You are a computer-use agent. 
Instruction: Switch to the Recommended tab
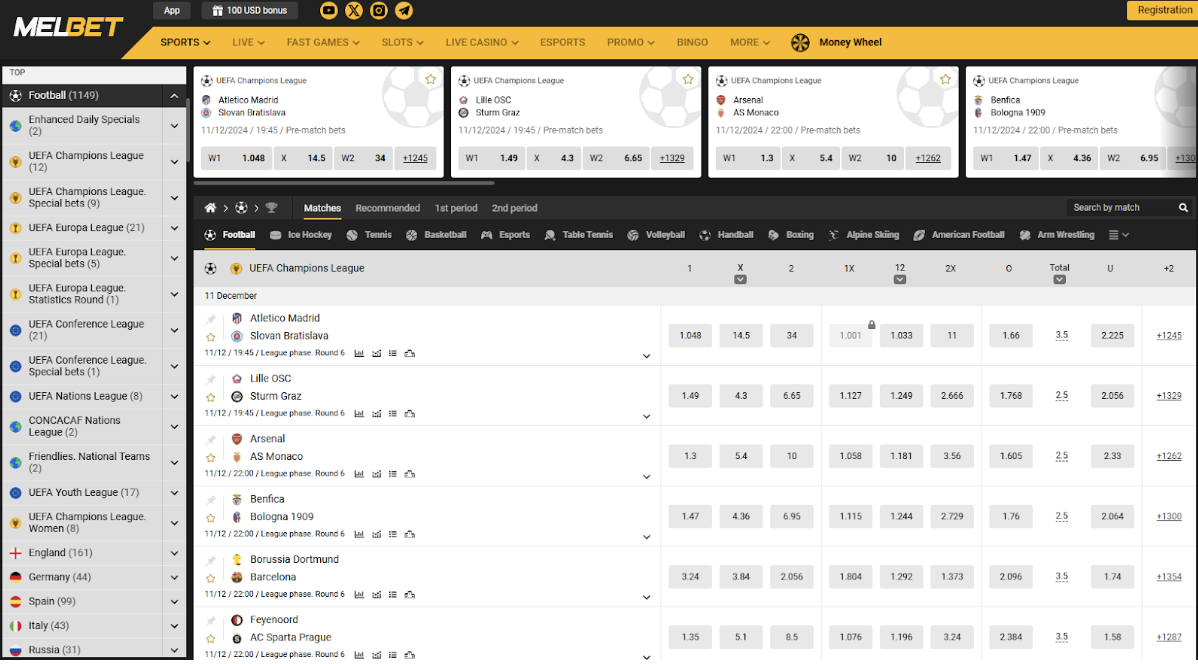coord(387,208)
